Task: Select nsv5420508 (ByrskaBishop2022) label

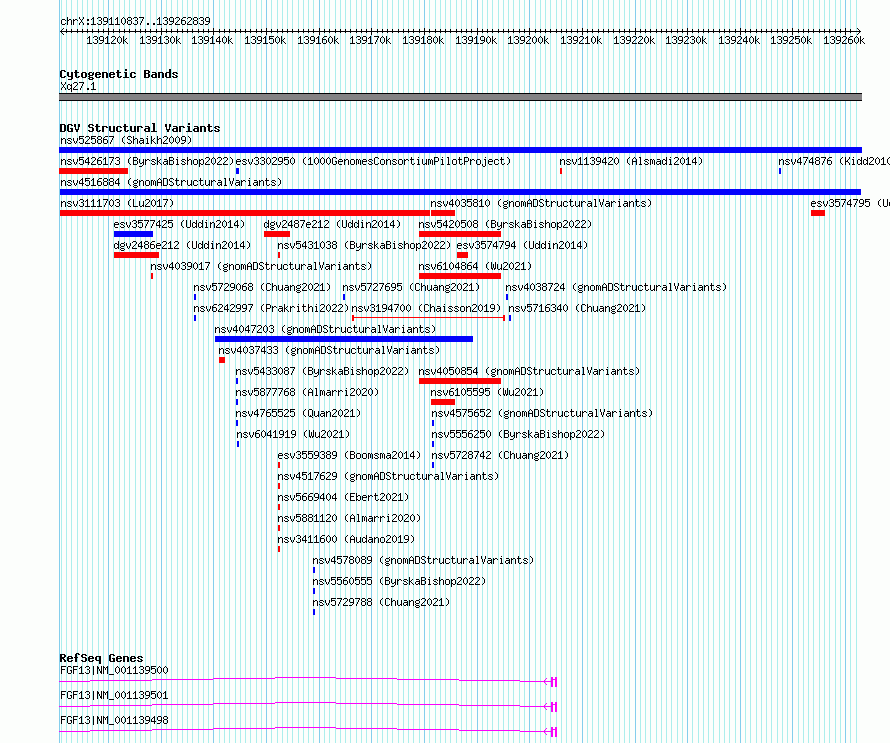Action: click(x=505, y=224)
